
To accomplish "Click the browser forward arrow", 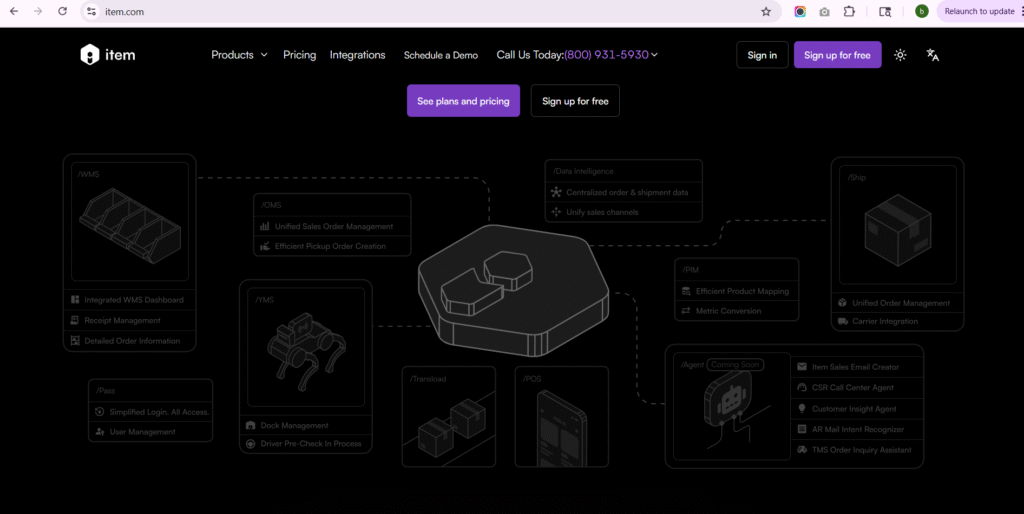I will coord(38,11).
